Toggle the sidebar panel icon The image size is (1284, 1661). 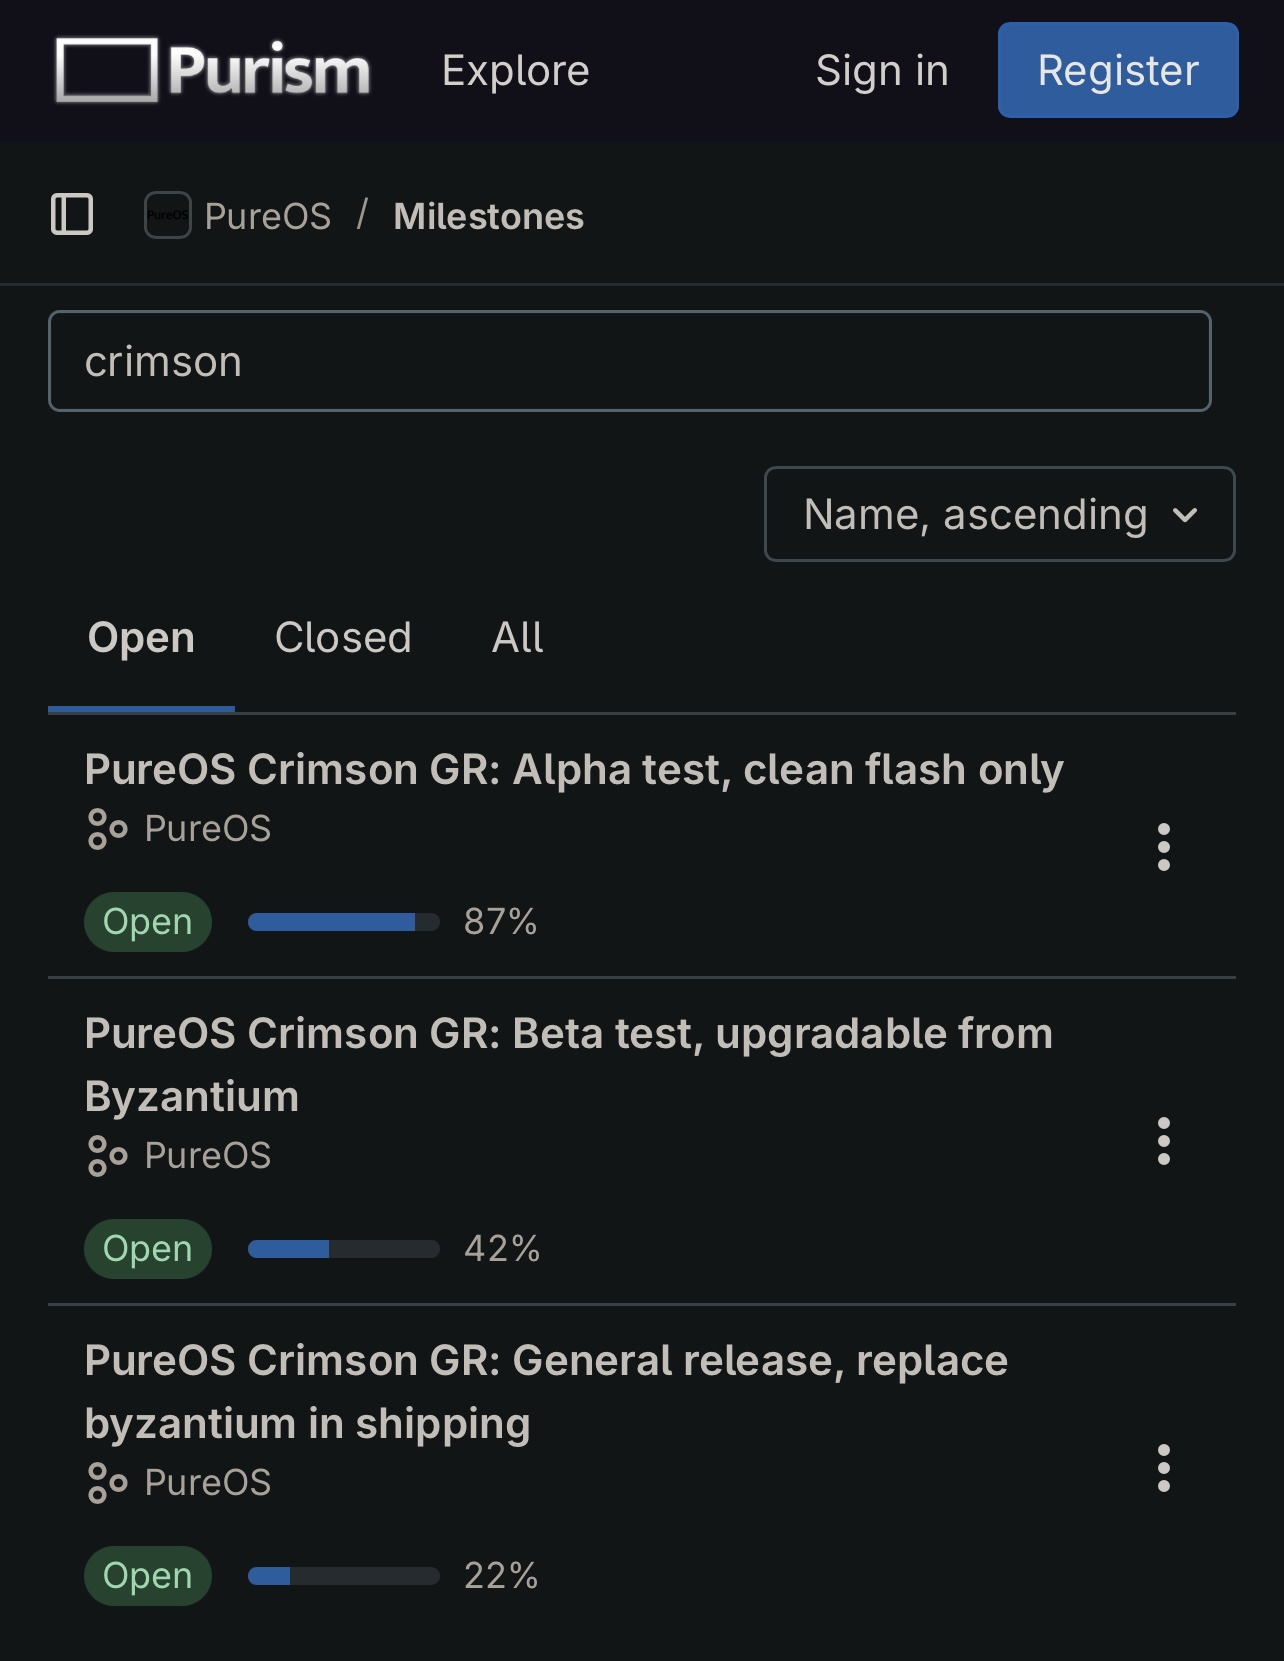[x=72, y=215]
